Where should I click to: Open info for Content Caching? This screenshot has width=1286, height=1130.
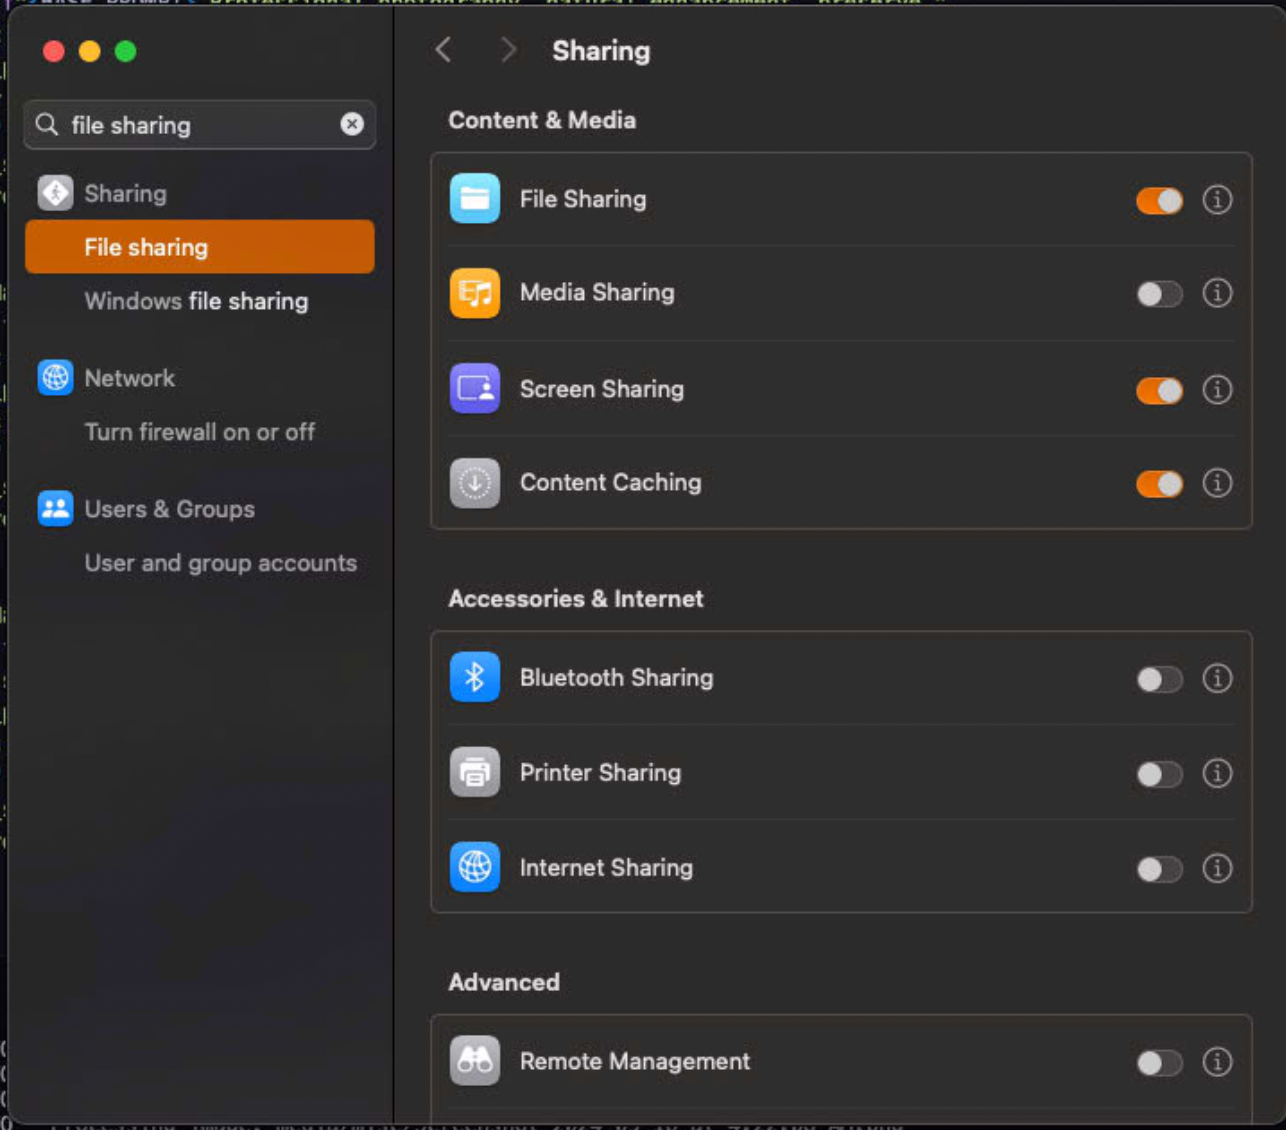1216,483
